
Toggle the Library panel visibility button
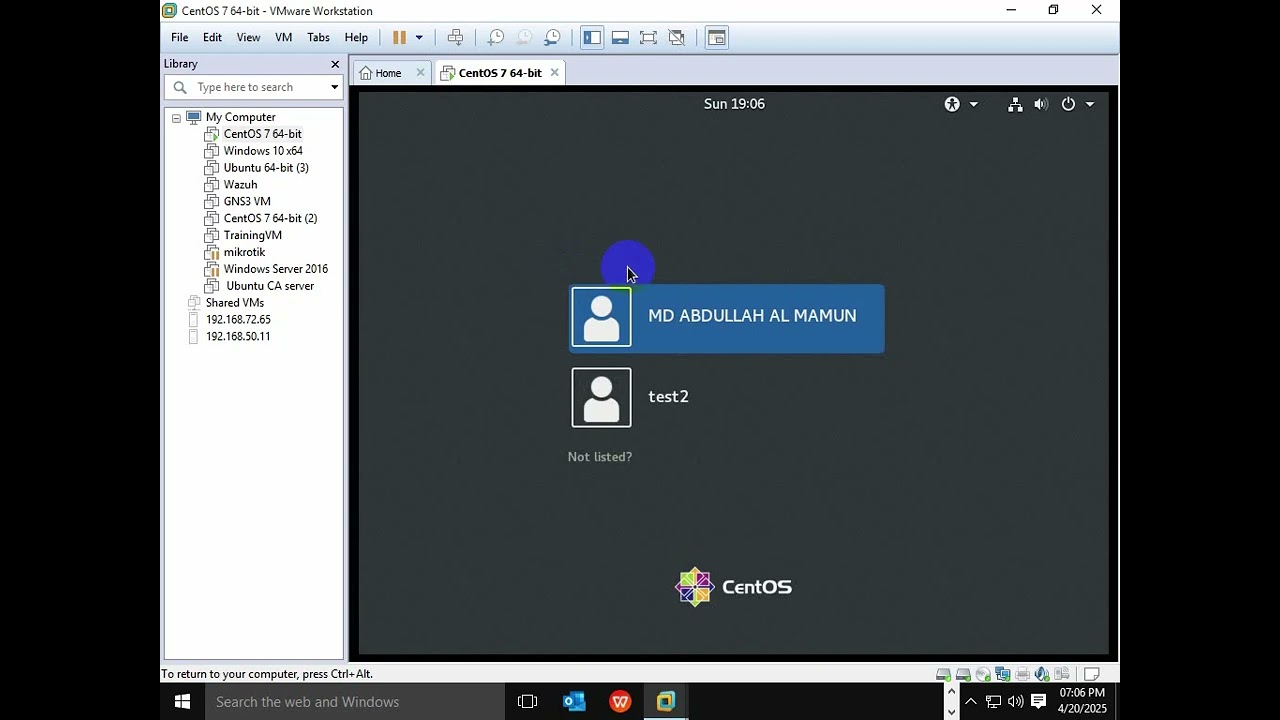592,37
